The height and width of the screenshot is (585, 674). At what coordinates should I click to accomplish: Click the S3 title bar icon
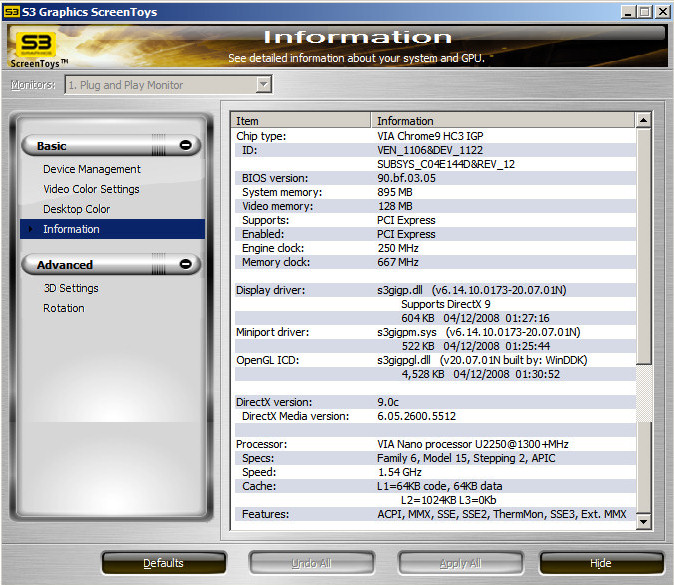(x=11, y=12)
